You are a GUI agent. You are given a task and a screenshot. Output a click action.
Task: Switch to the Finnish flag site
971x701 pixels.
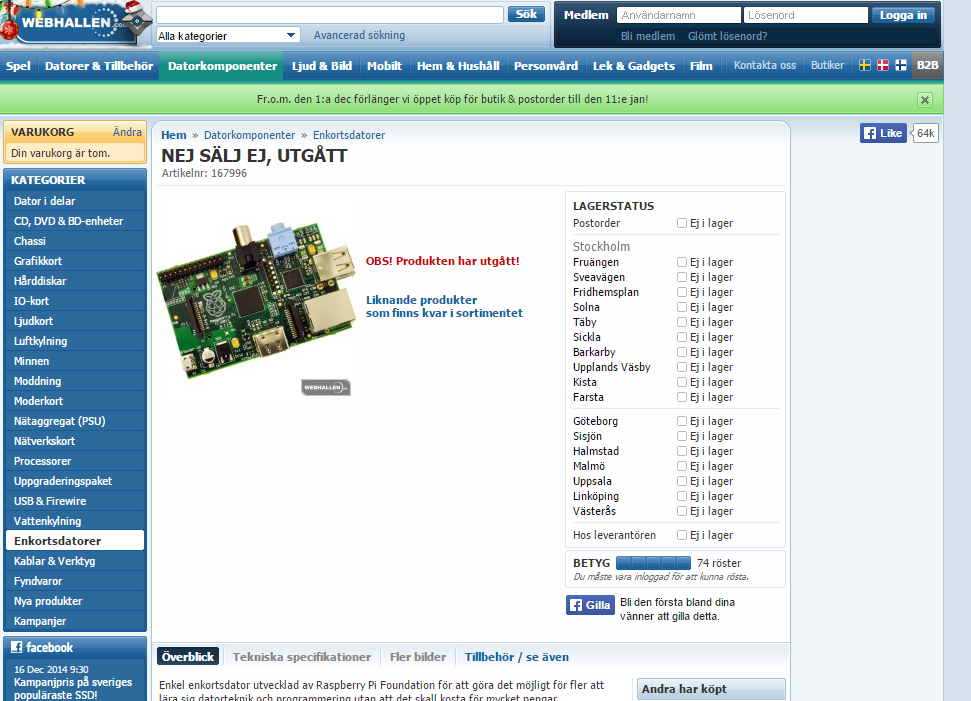pyautogui.click(x=901, y=65)
